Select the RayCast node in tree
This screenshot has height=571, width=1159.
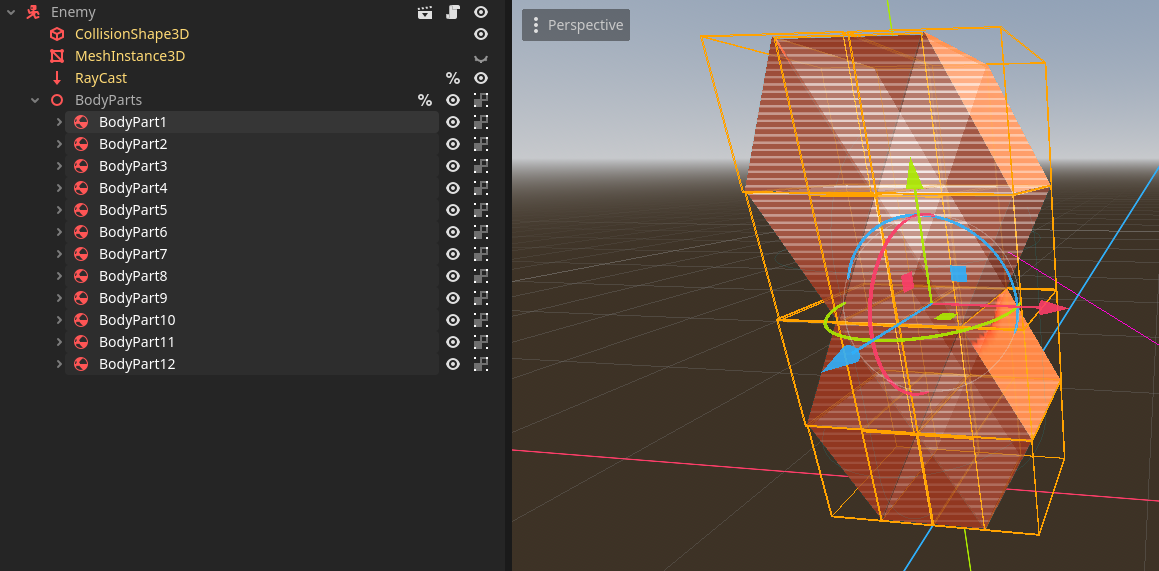pyautogui.click(x=101, y=78)
